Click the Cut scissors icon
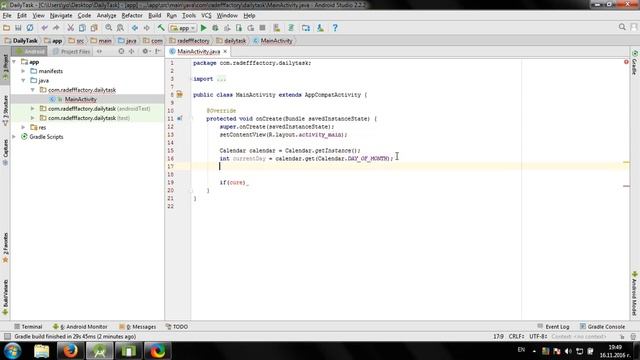Screen dimensions: 640x360 70,28
